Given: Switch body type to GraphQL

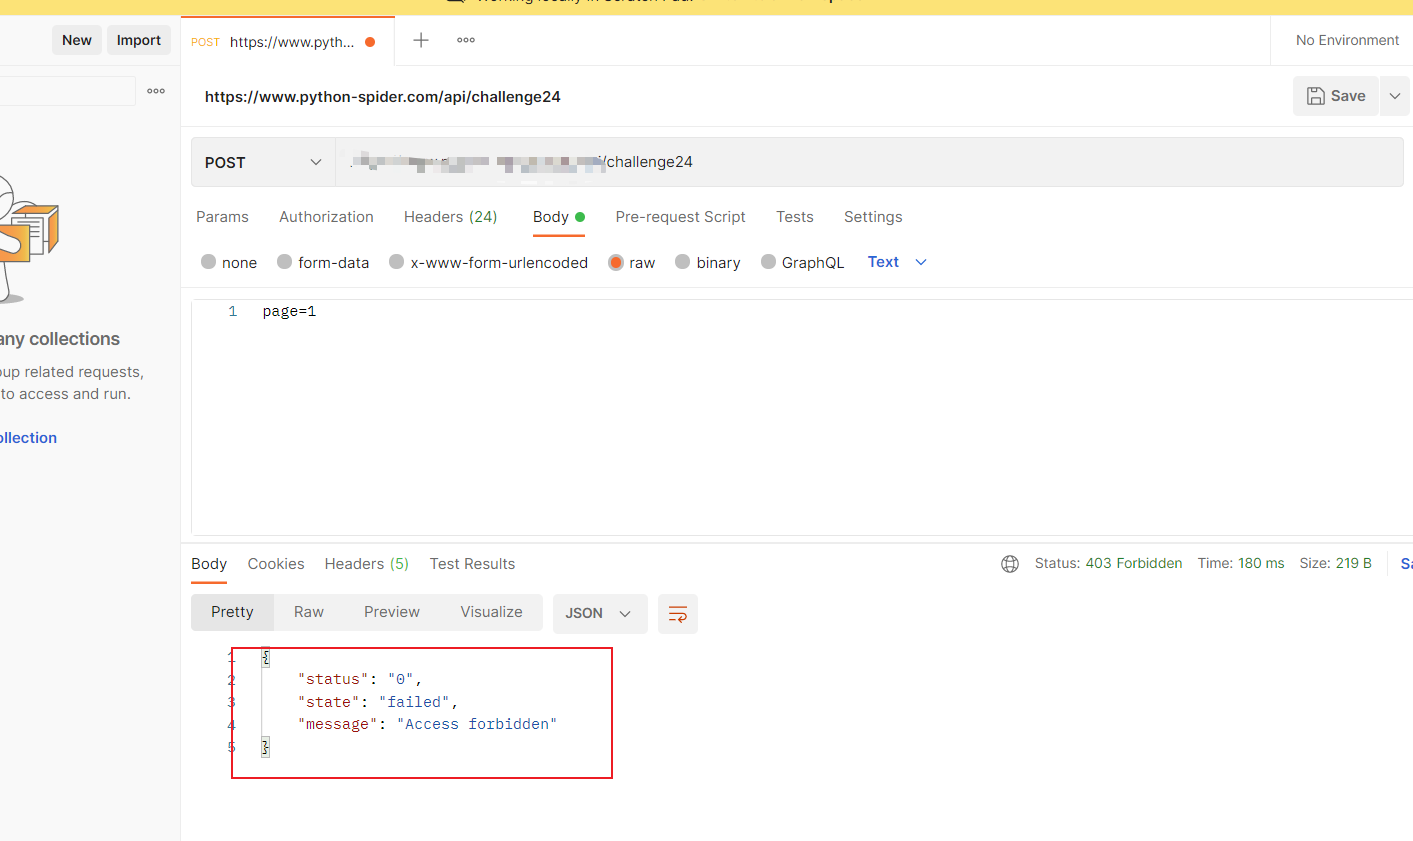Looking at the screenshot, I should pos(769,262).
